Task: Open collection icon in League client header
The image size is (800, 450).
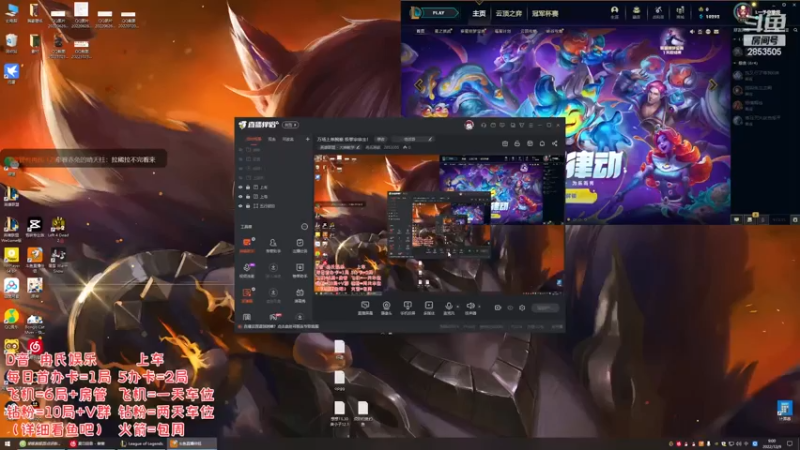Action: [x=636, y=12]
